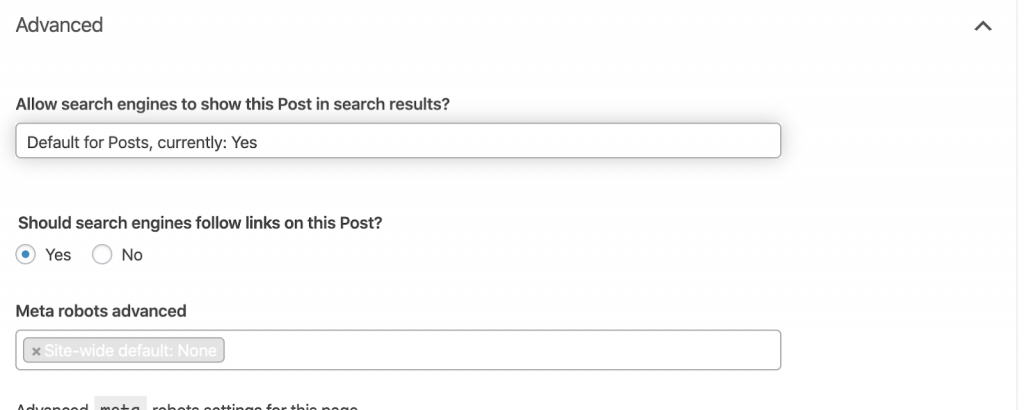Click the Advanced section heading
Screen dimensions: 1024x410
click(59, 25)
